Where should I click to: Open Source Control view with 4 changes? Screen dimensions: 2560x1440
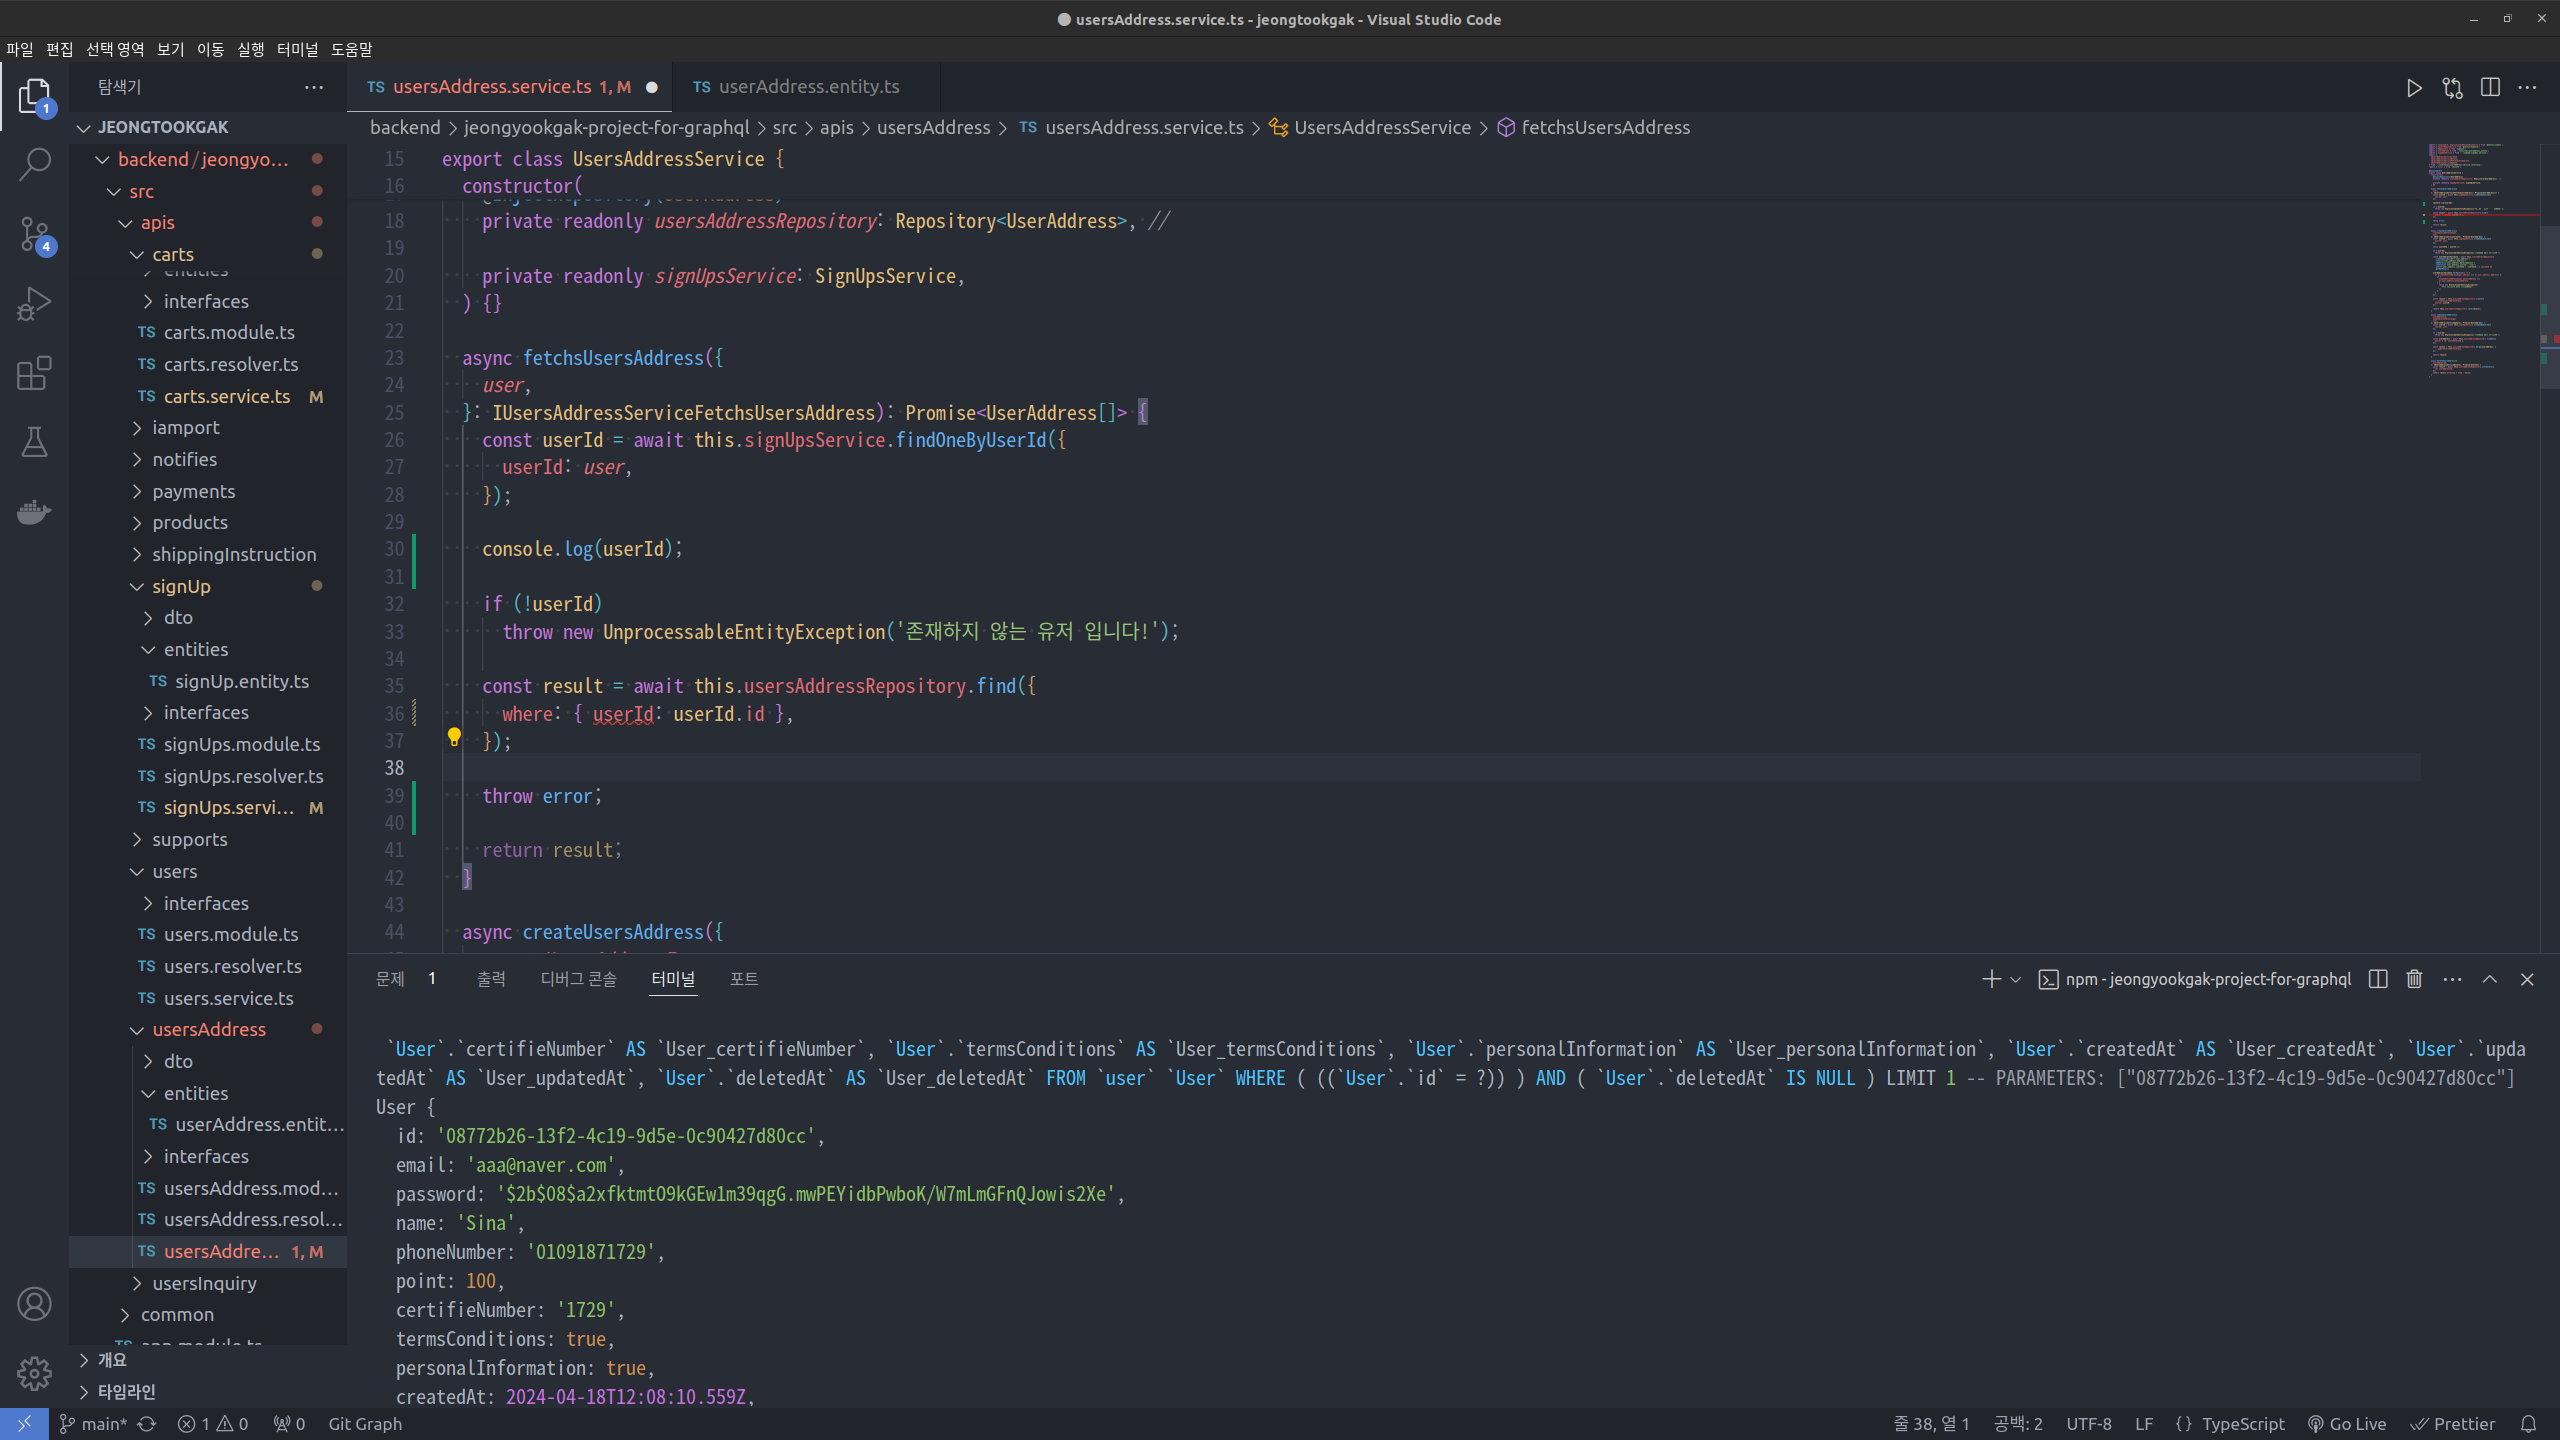(34, 235)
